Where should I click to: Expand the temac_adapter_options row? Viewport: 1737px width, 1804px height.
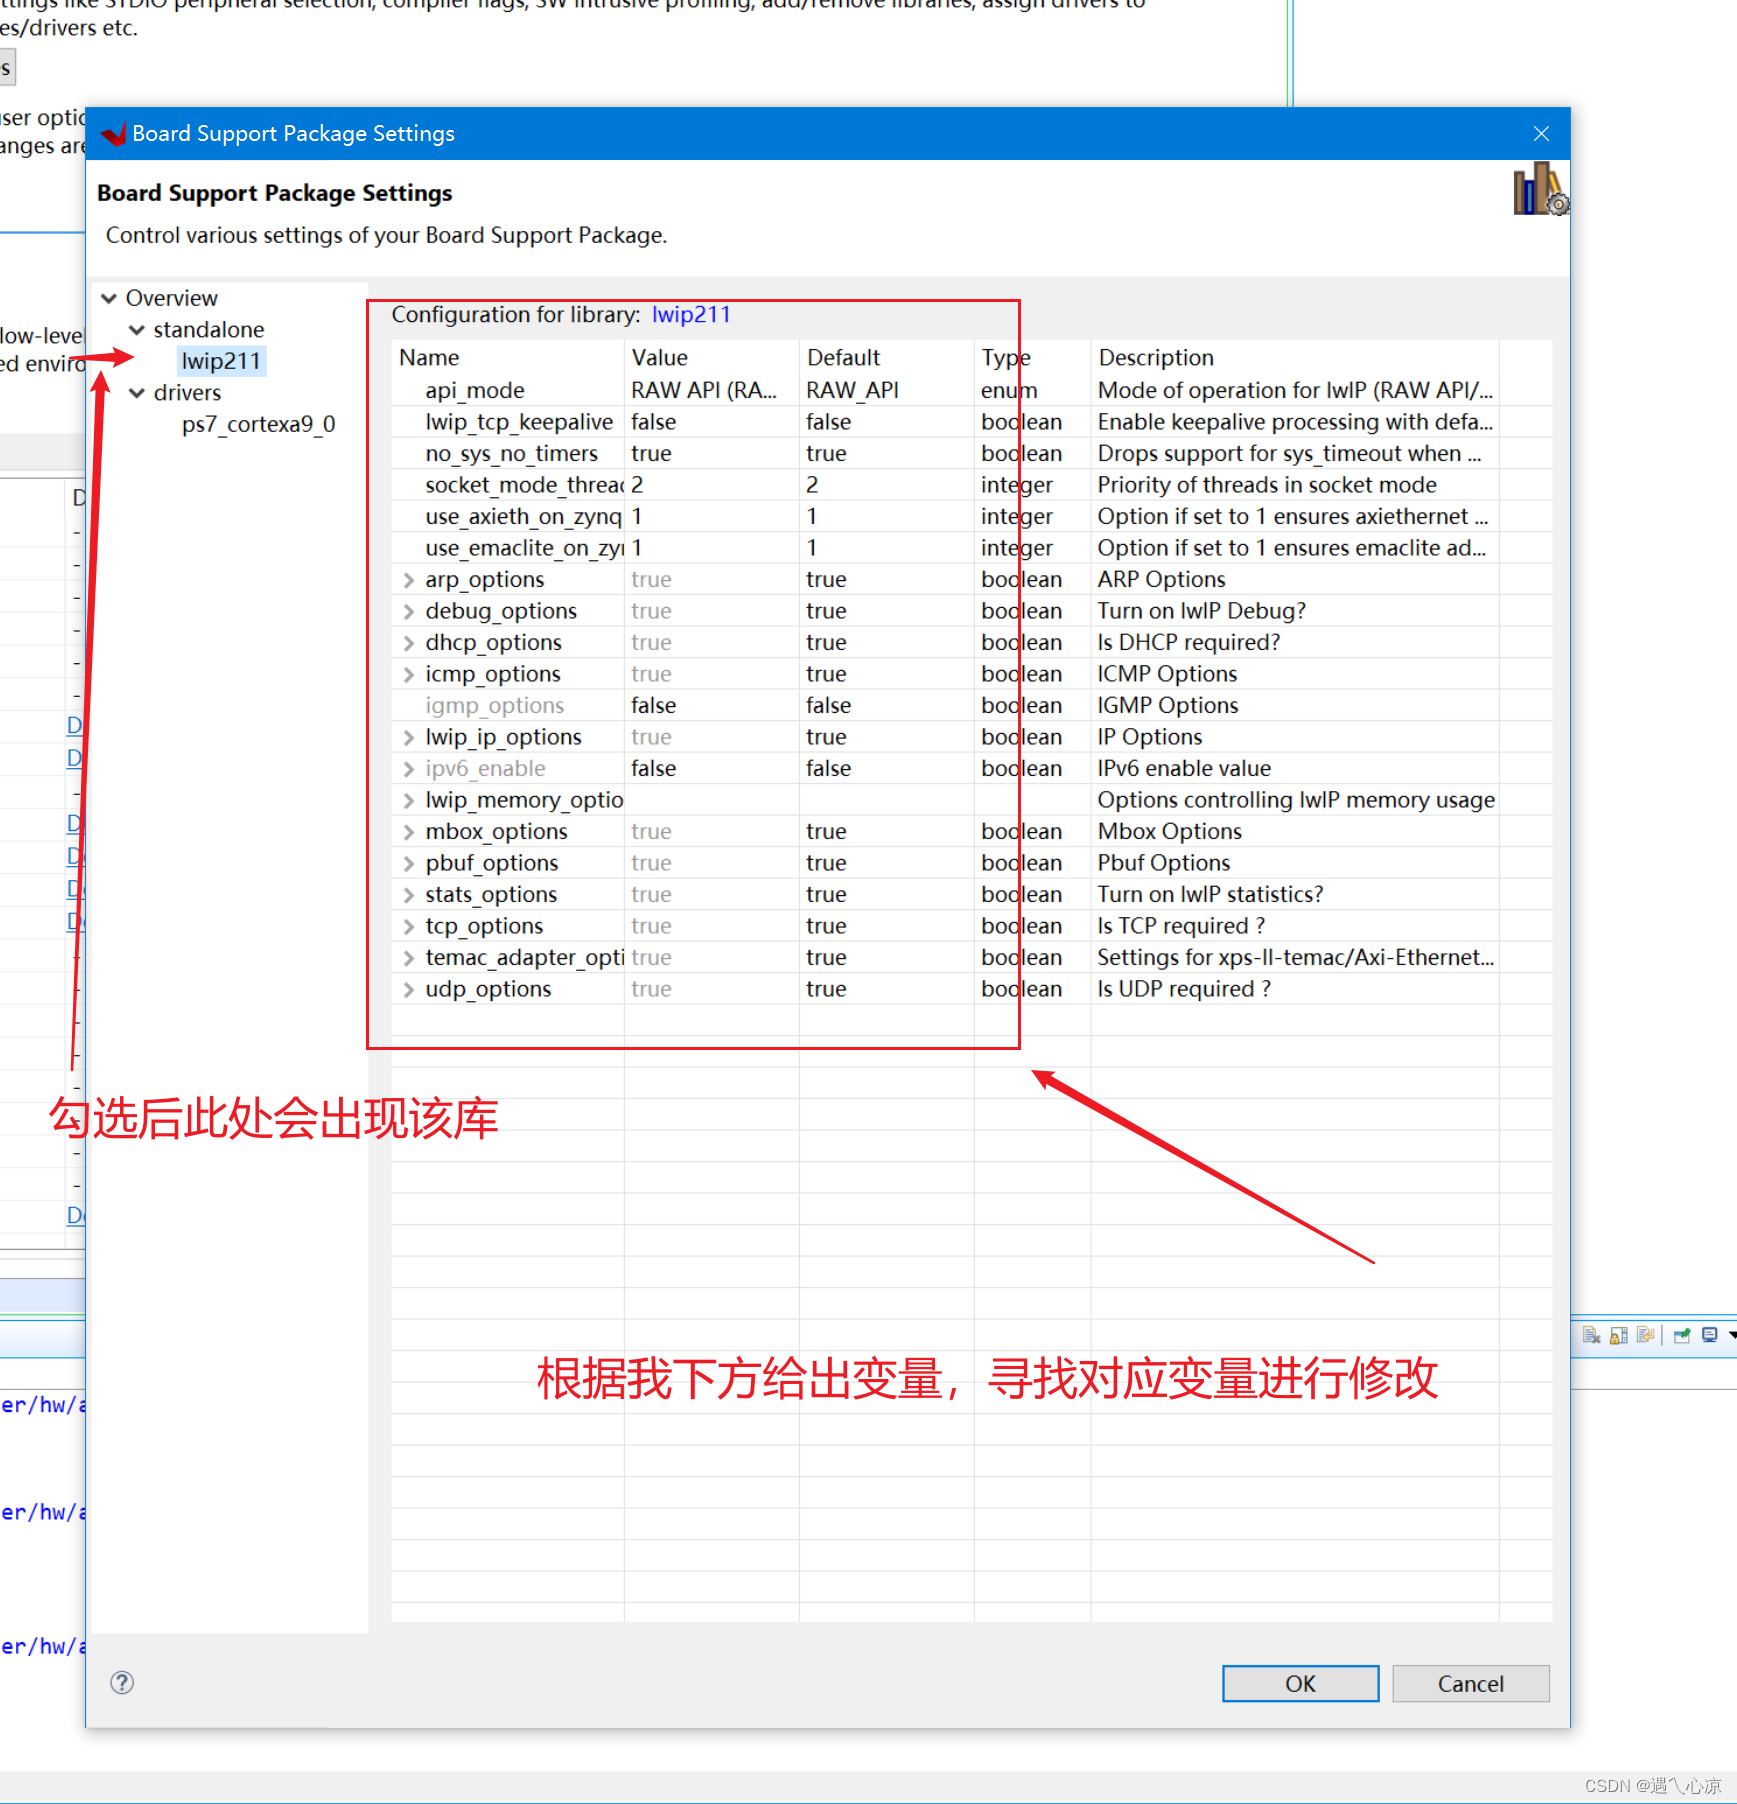[x=408, y=958]
